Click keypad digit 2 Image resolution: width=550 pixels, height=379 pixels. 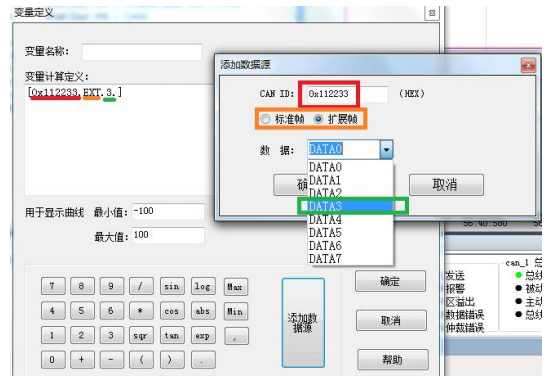(82, 335)
